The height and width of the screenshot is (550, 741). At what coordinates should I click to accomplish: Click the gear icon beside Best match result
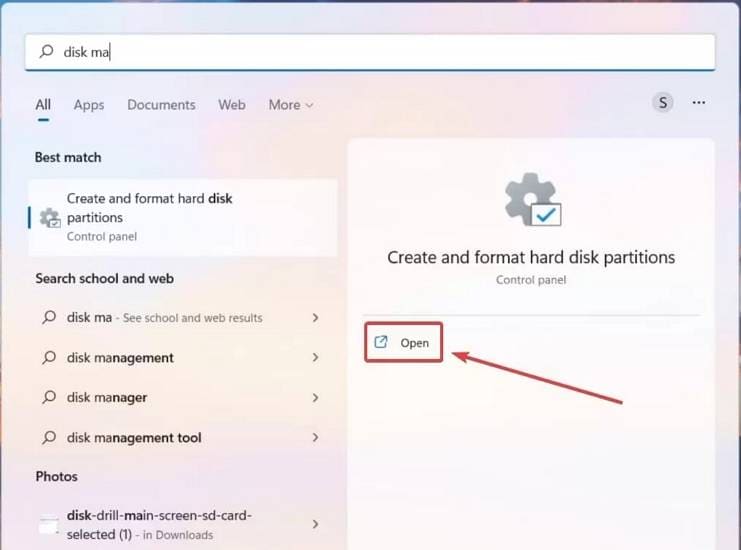50,218
